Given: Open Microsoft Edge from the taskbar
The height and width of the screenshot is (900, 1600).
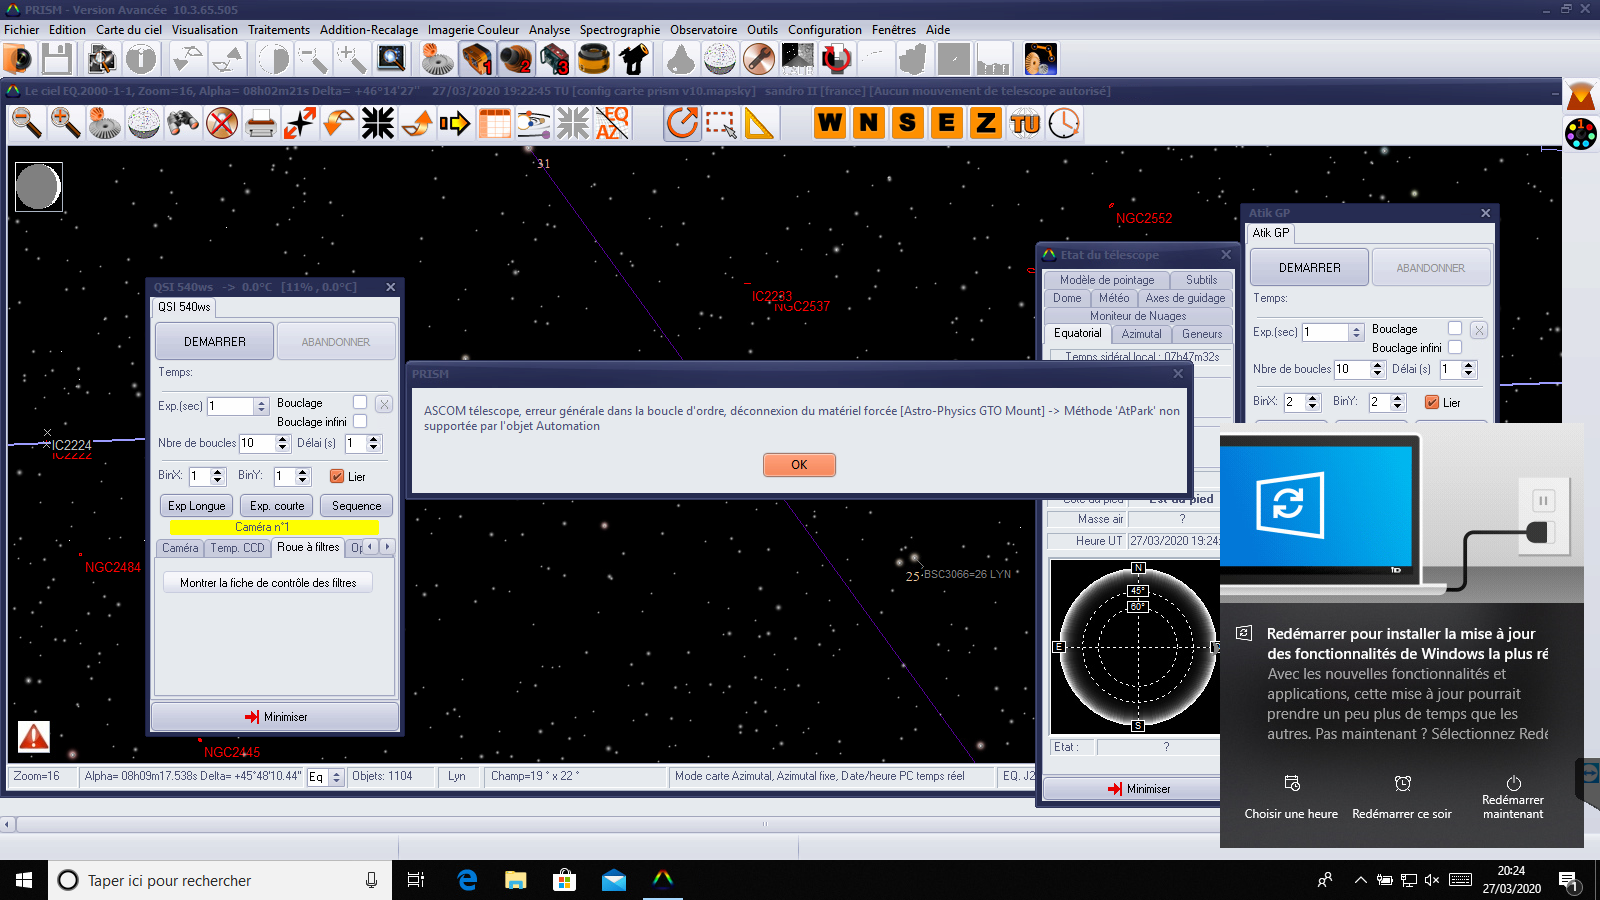Looking at the screenshot, I should pos(467,880).
